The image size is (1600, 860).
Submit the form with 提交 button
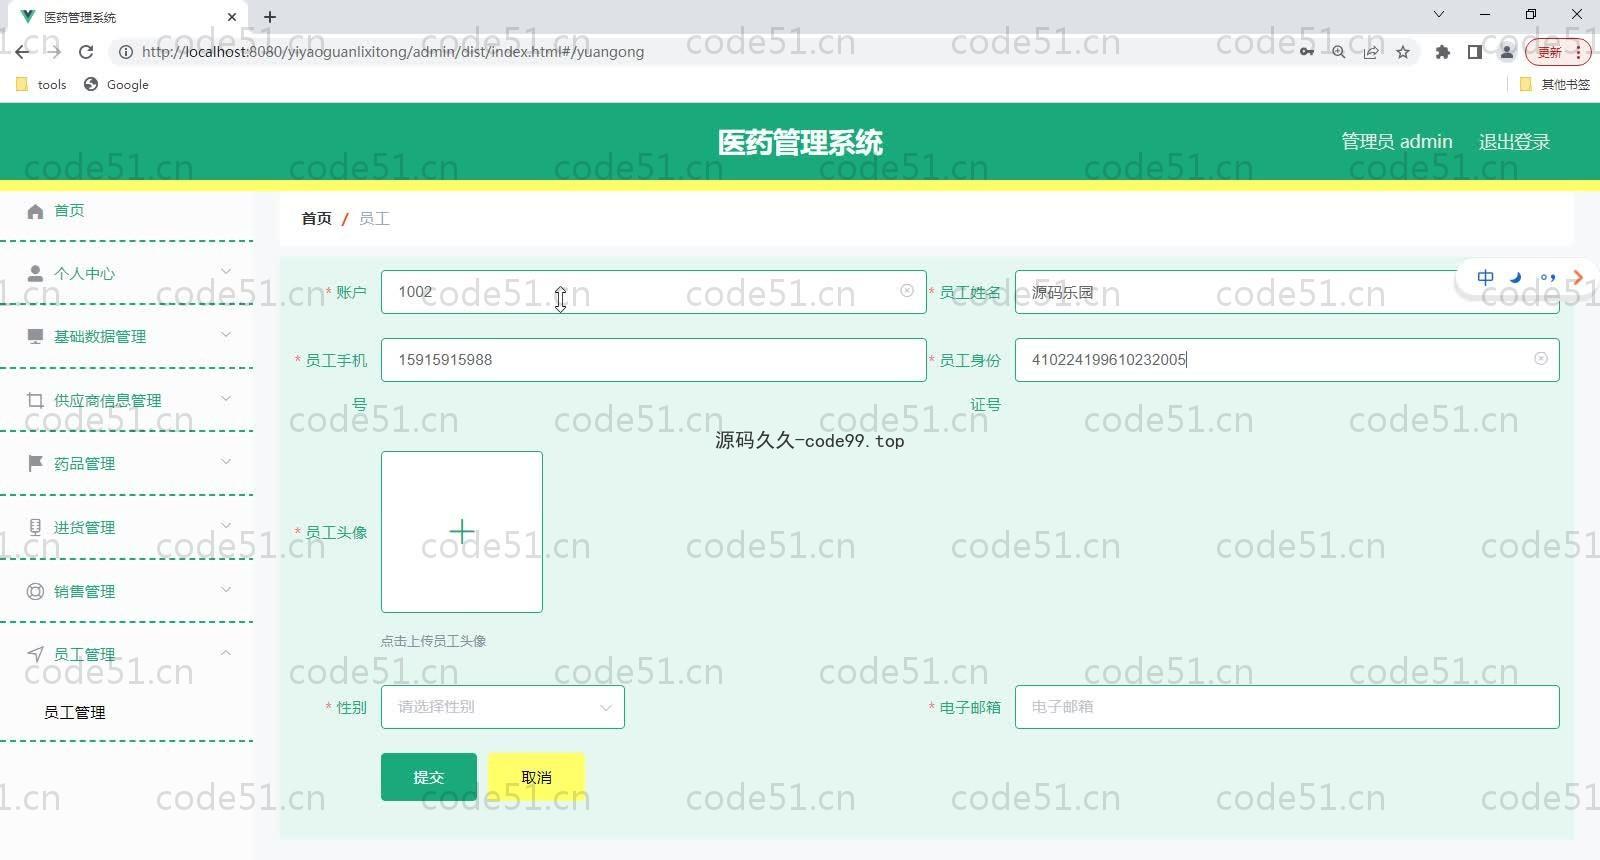coord(429,777)
